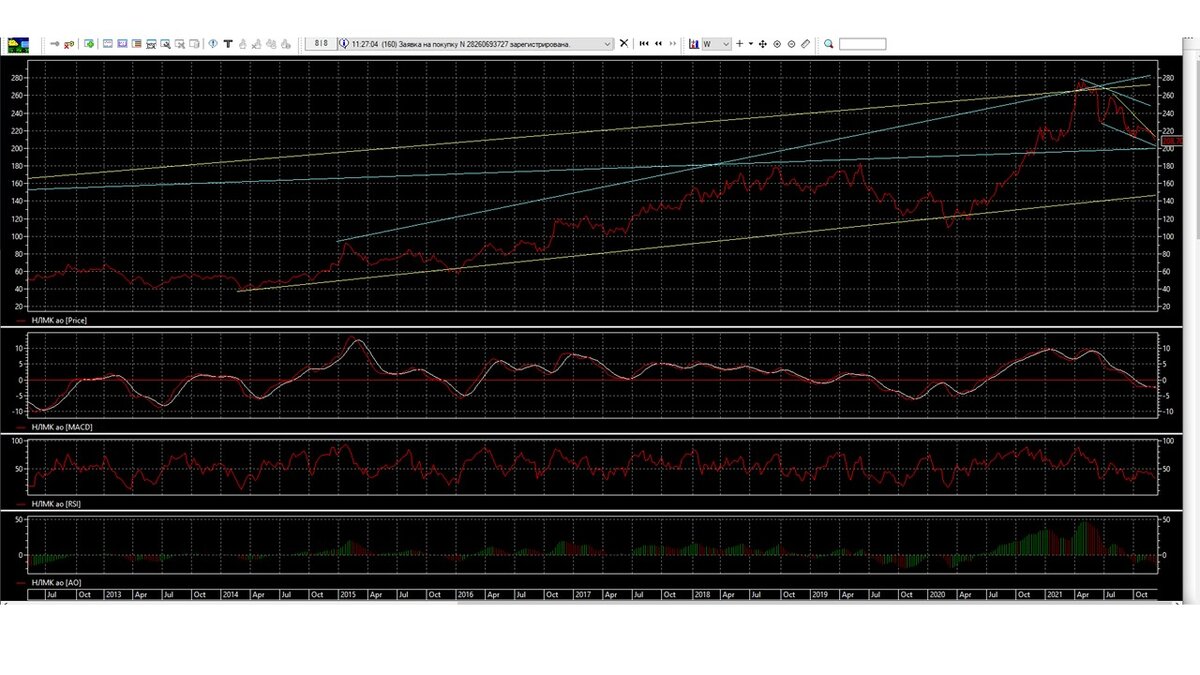Click the red current price marker on right axis
The width and height of the screenshot is (1200, 675).
coord(1172,142)
